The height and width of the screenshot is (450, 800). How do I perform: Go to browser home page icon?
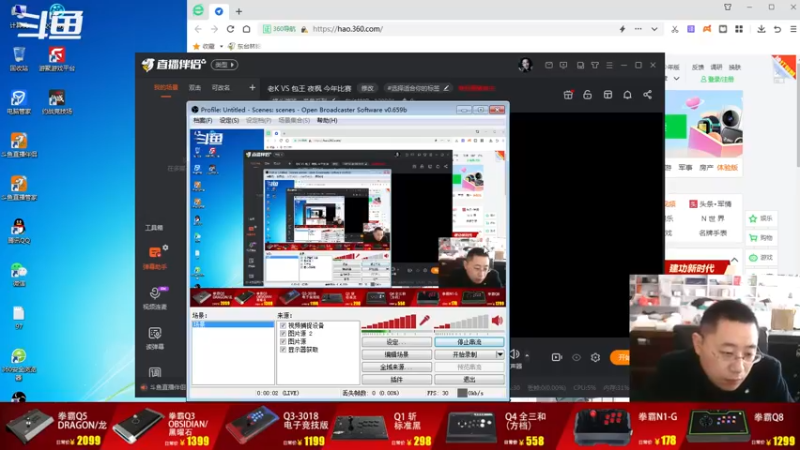point(246,29)
